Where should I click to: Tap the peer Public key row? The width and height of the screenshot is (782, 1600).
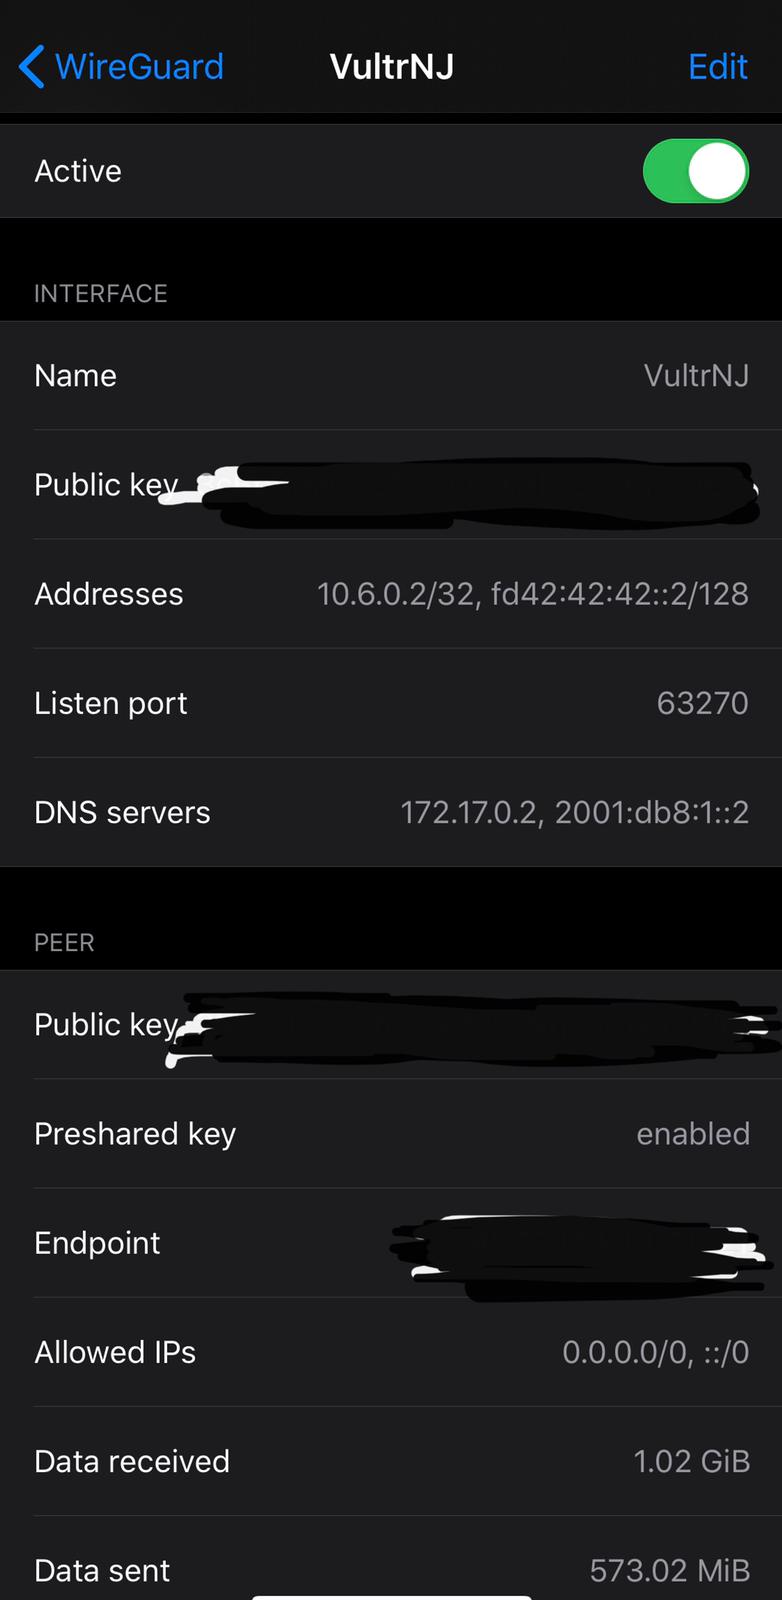coord(391,1024)
